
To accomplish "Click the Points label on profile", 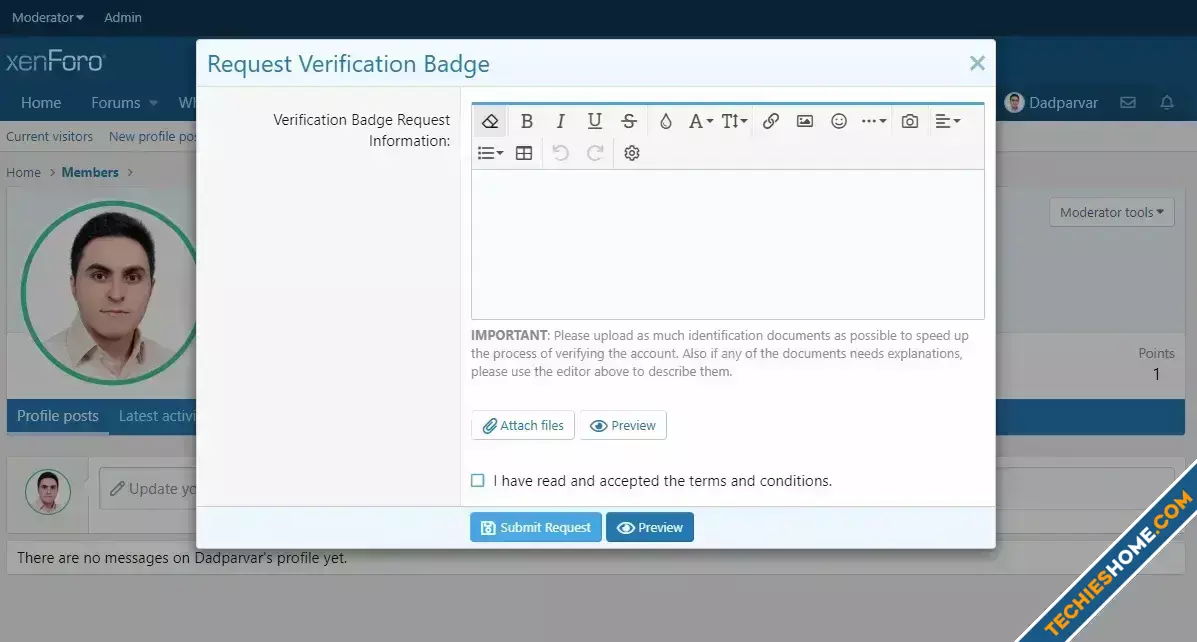I will (x=1157, y=353).
